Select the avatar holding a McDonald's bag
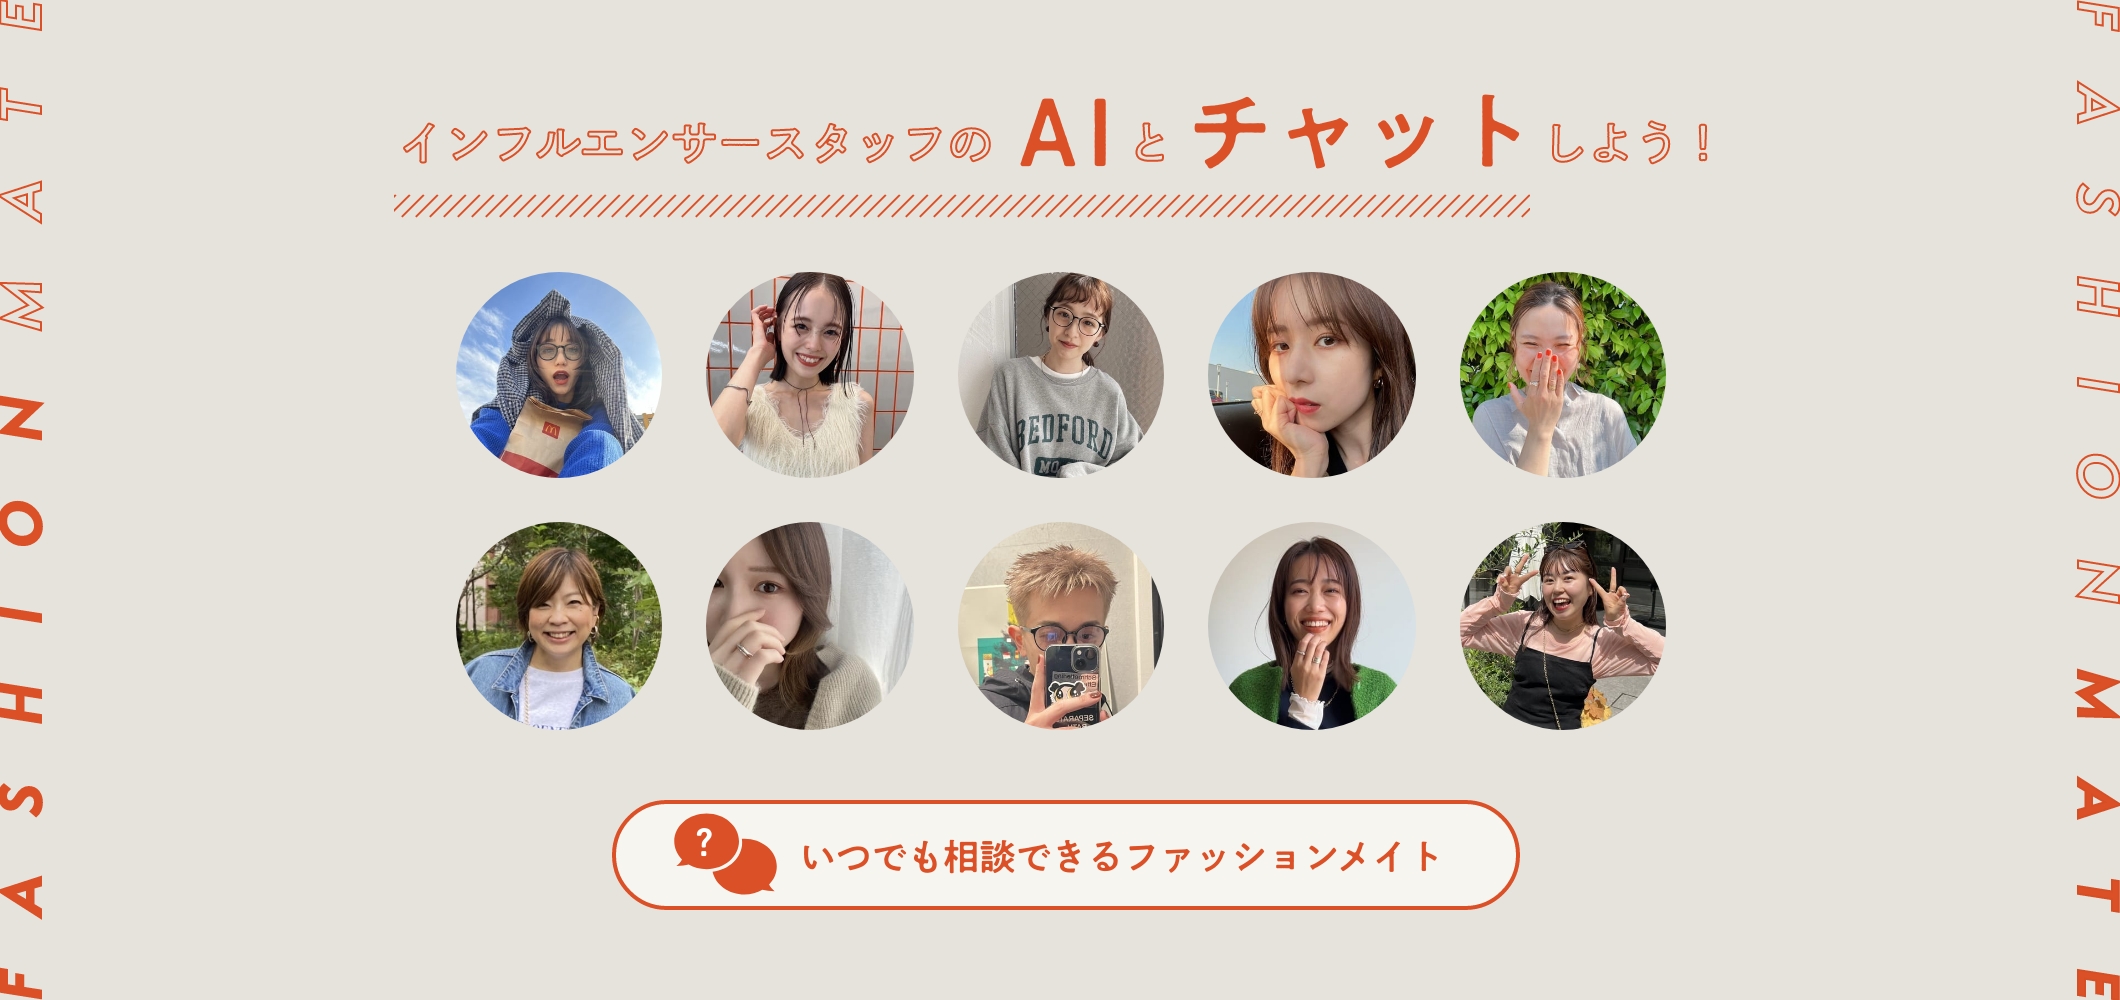 tap(559, 375)
